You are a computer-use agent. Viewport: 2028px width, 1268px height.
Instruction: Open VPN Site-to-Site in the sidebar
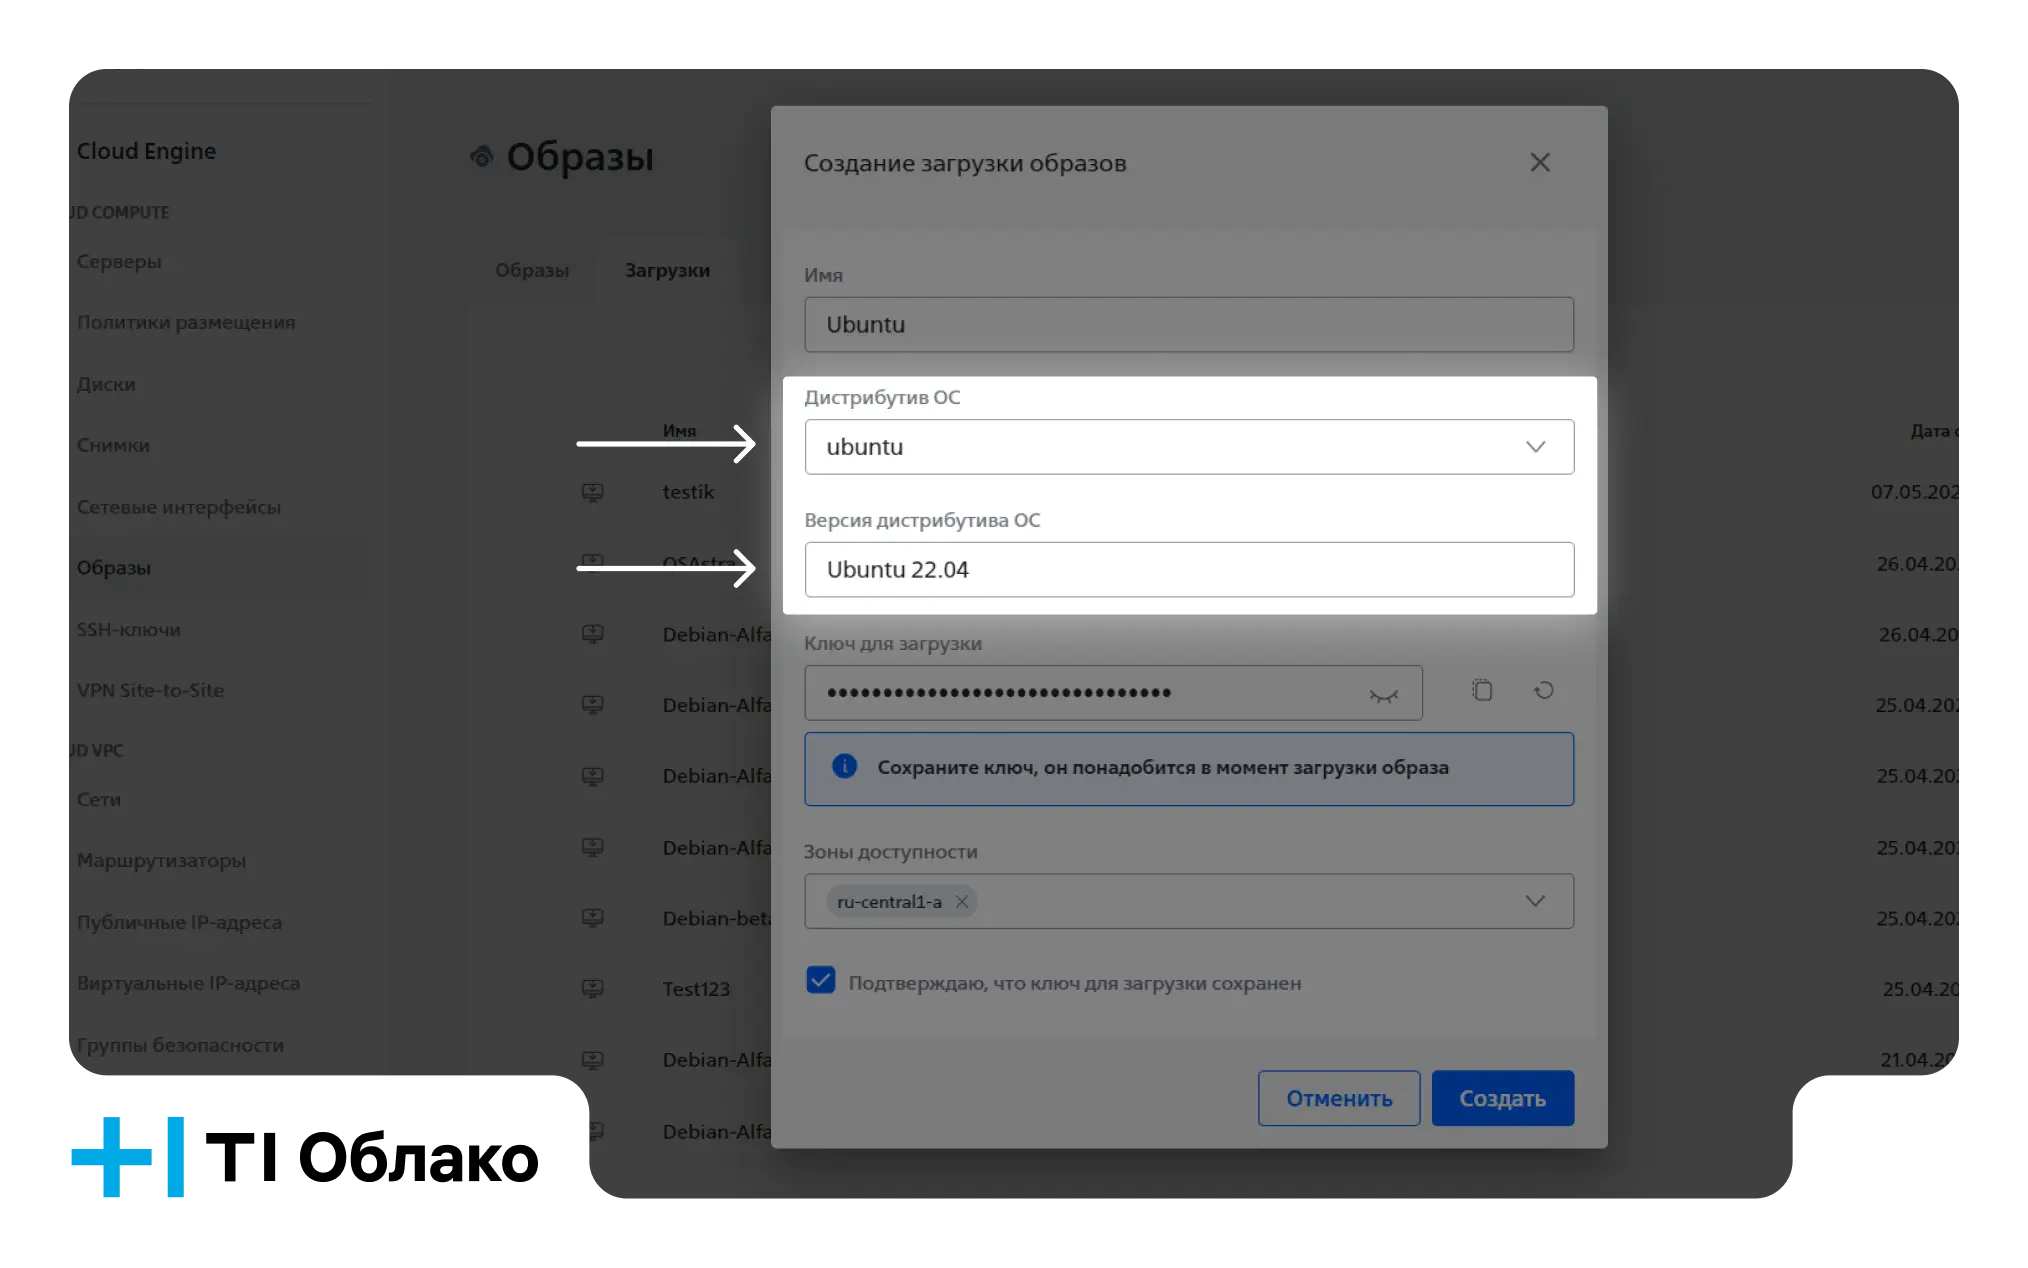click(x=150, y=690)
